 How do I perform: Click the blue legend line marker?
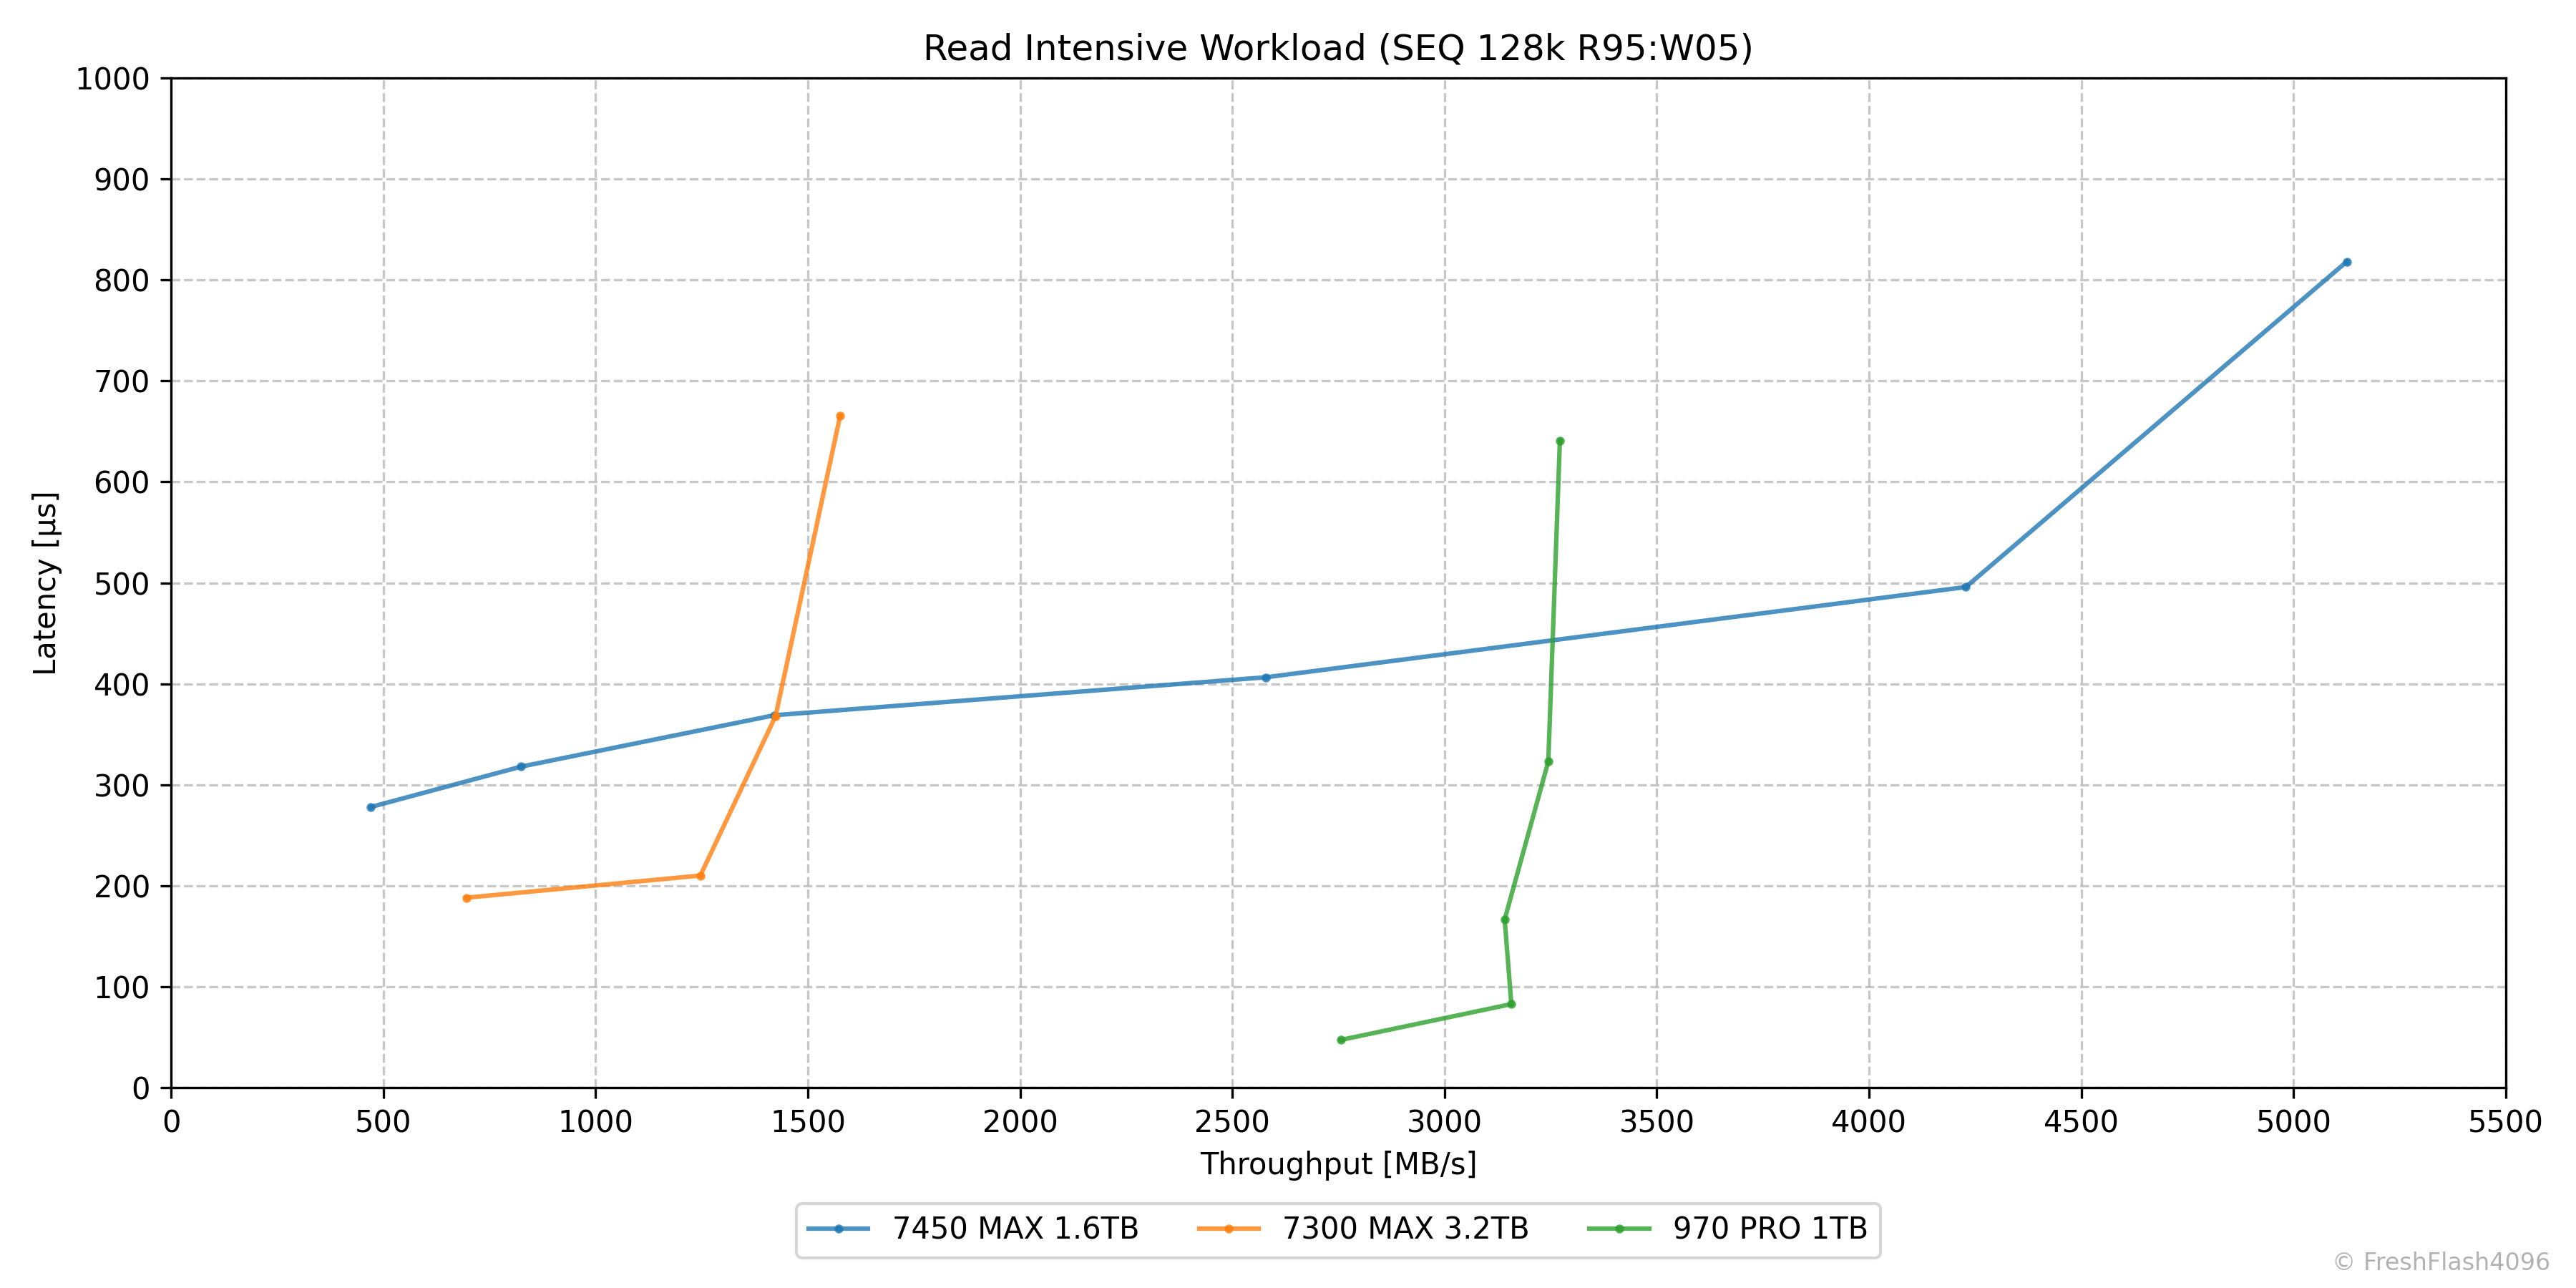[838, 1228]
